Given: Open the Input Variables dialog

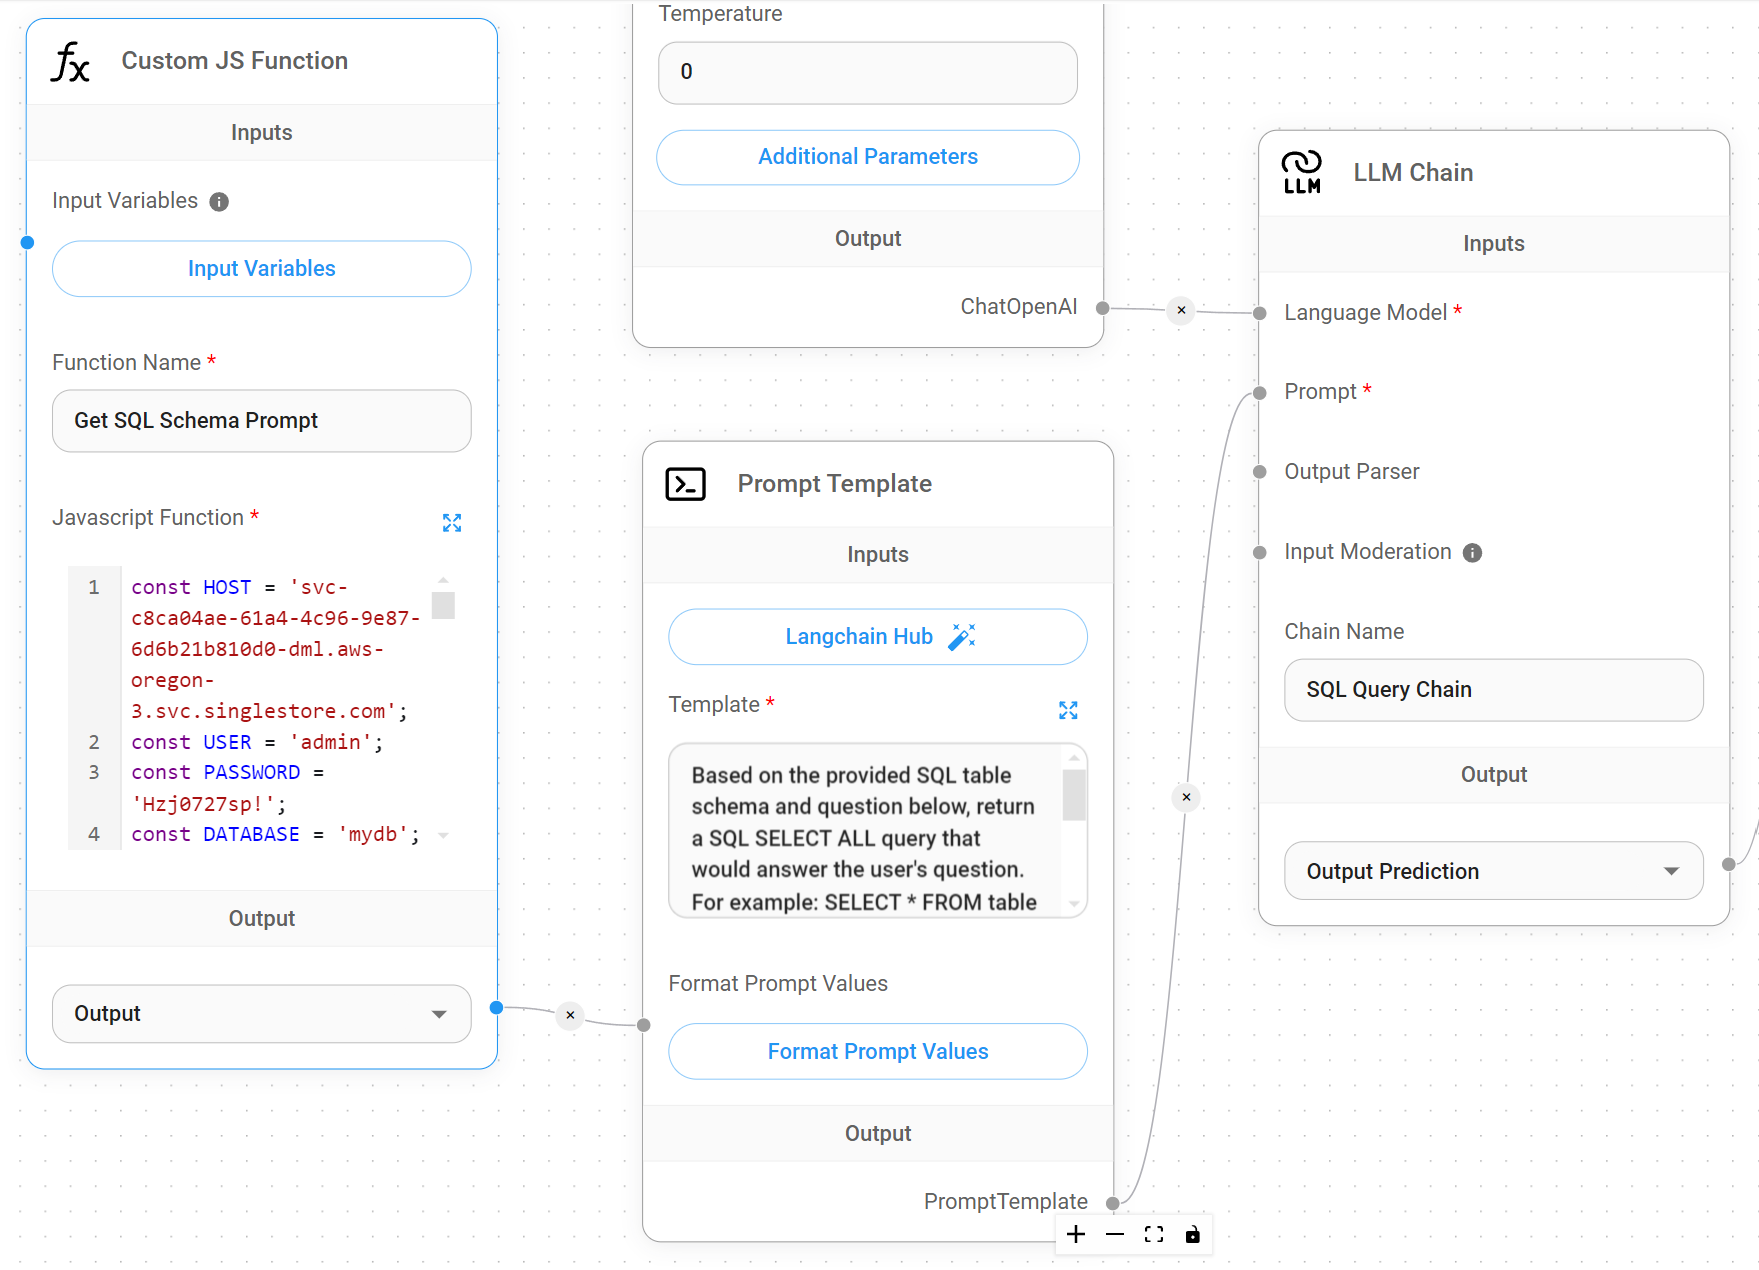Looking at the screenshot, I should point(261,269).
